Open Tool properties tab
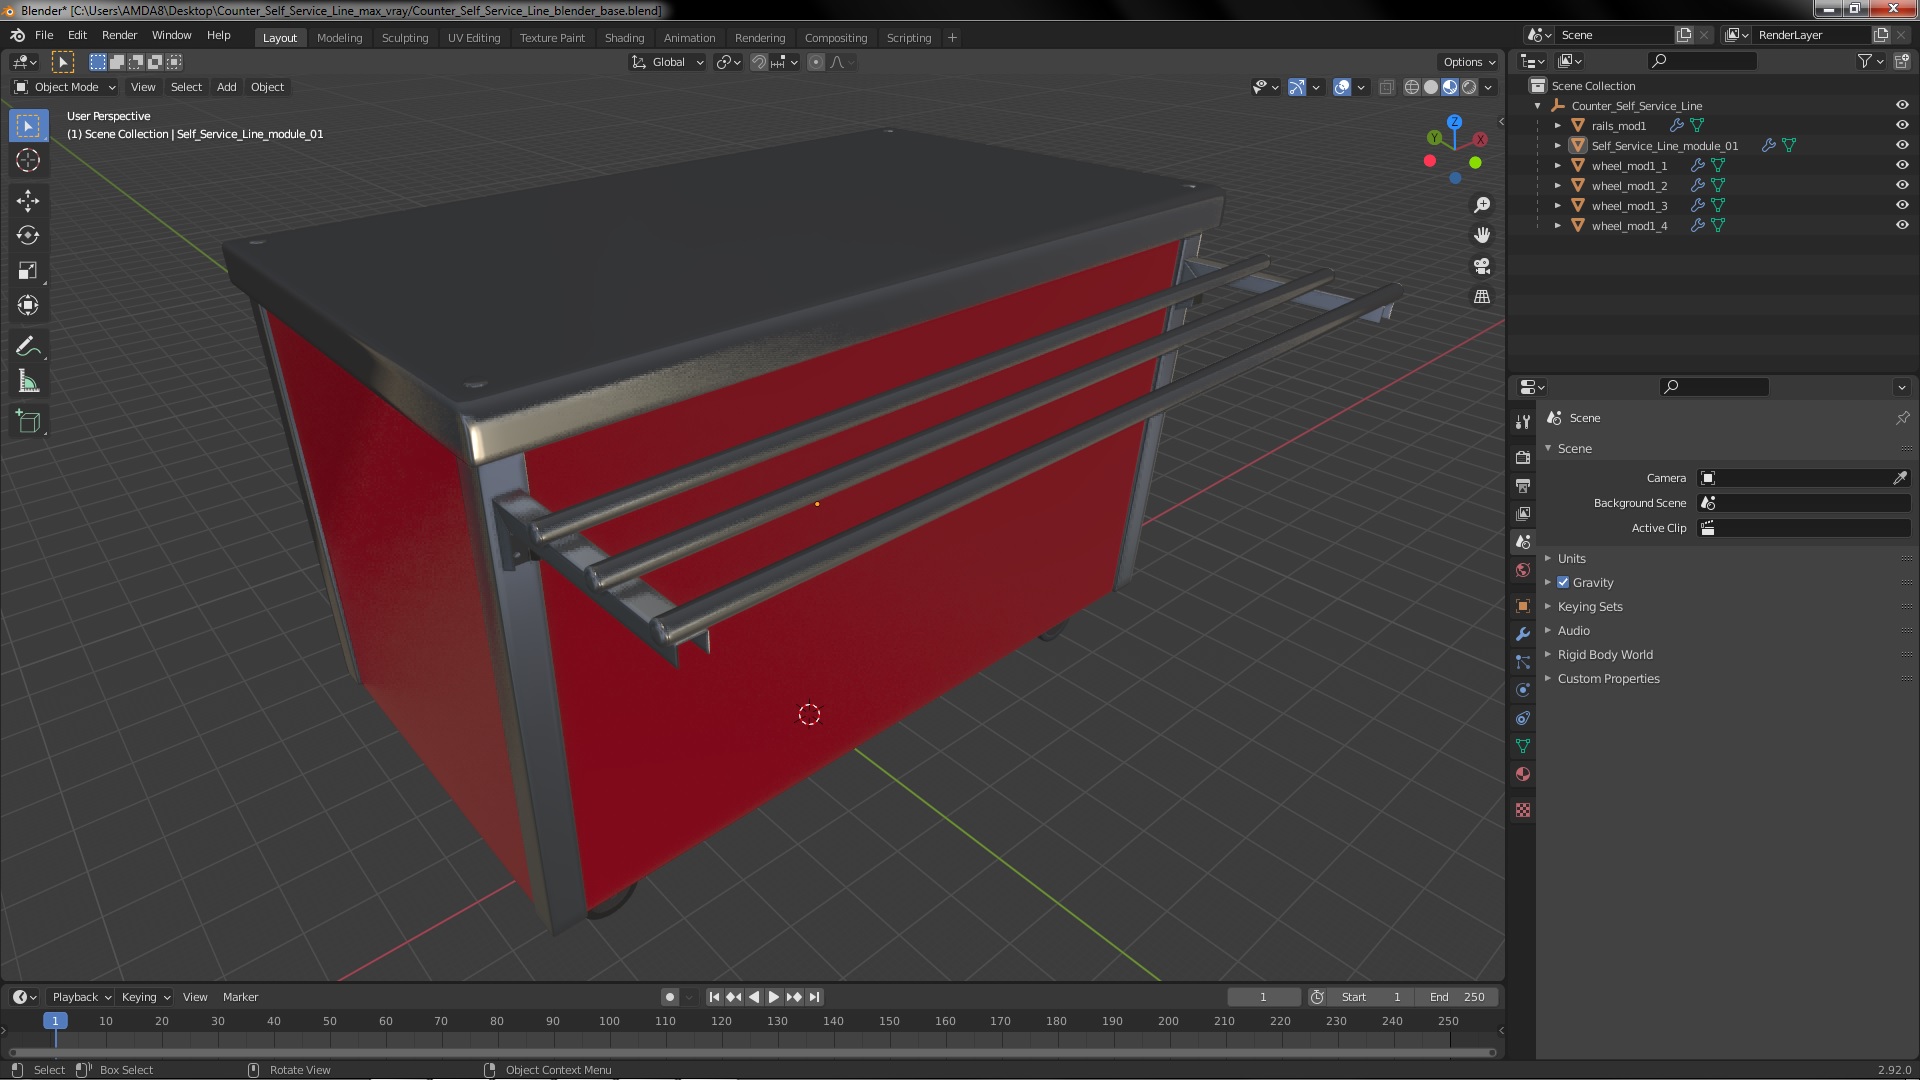The height and width of the screenshot is (1080, 1920). point(1523,422)
